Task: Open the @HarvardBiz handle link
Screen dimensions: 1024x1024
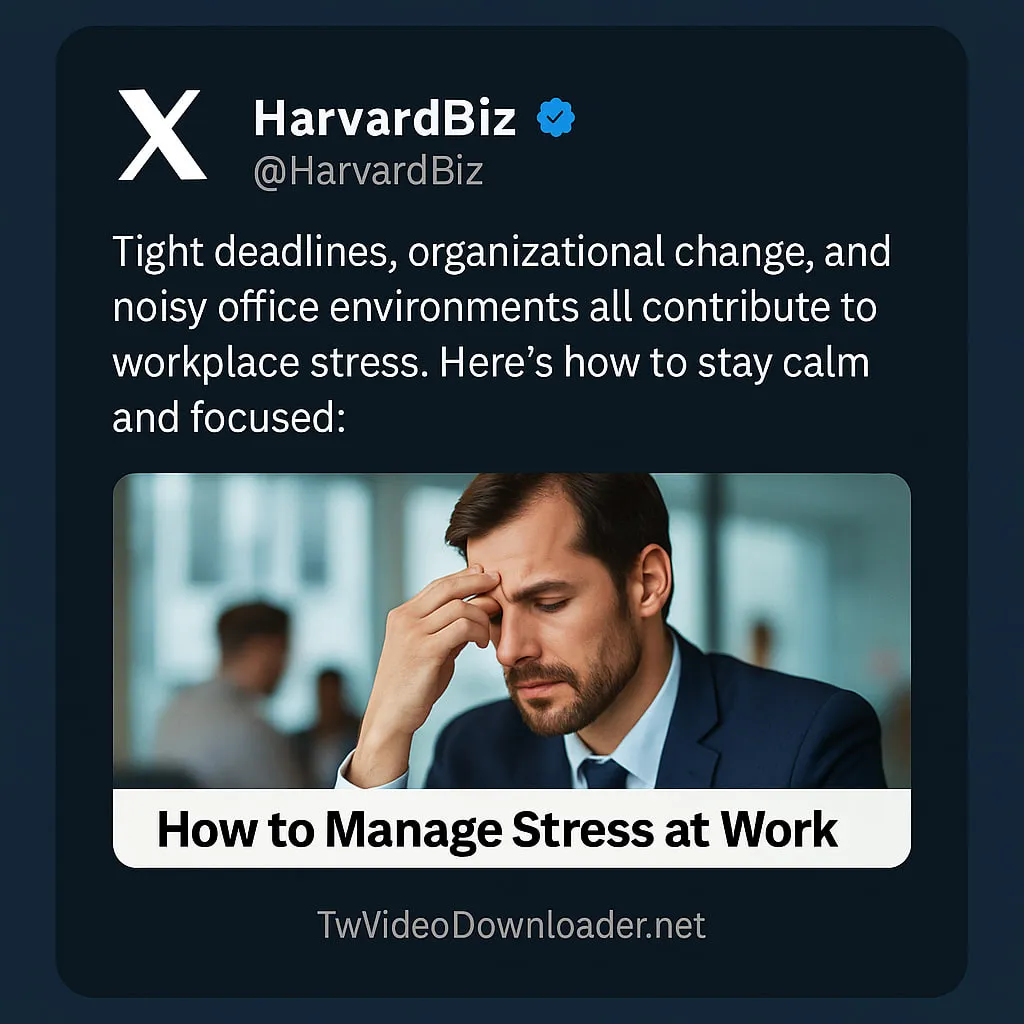Action: point(368,172)
